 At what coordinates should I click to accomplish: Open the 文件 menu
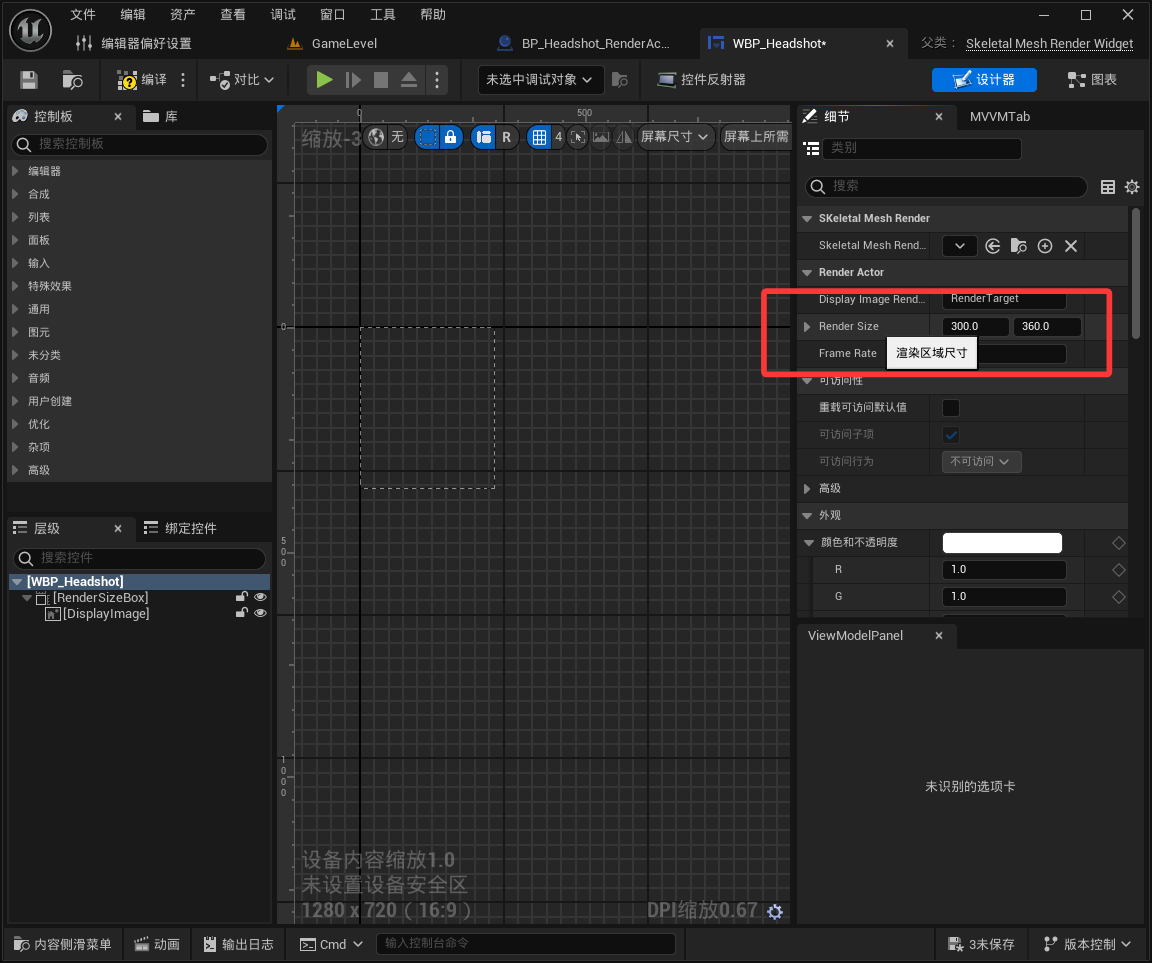[83, 15]
